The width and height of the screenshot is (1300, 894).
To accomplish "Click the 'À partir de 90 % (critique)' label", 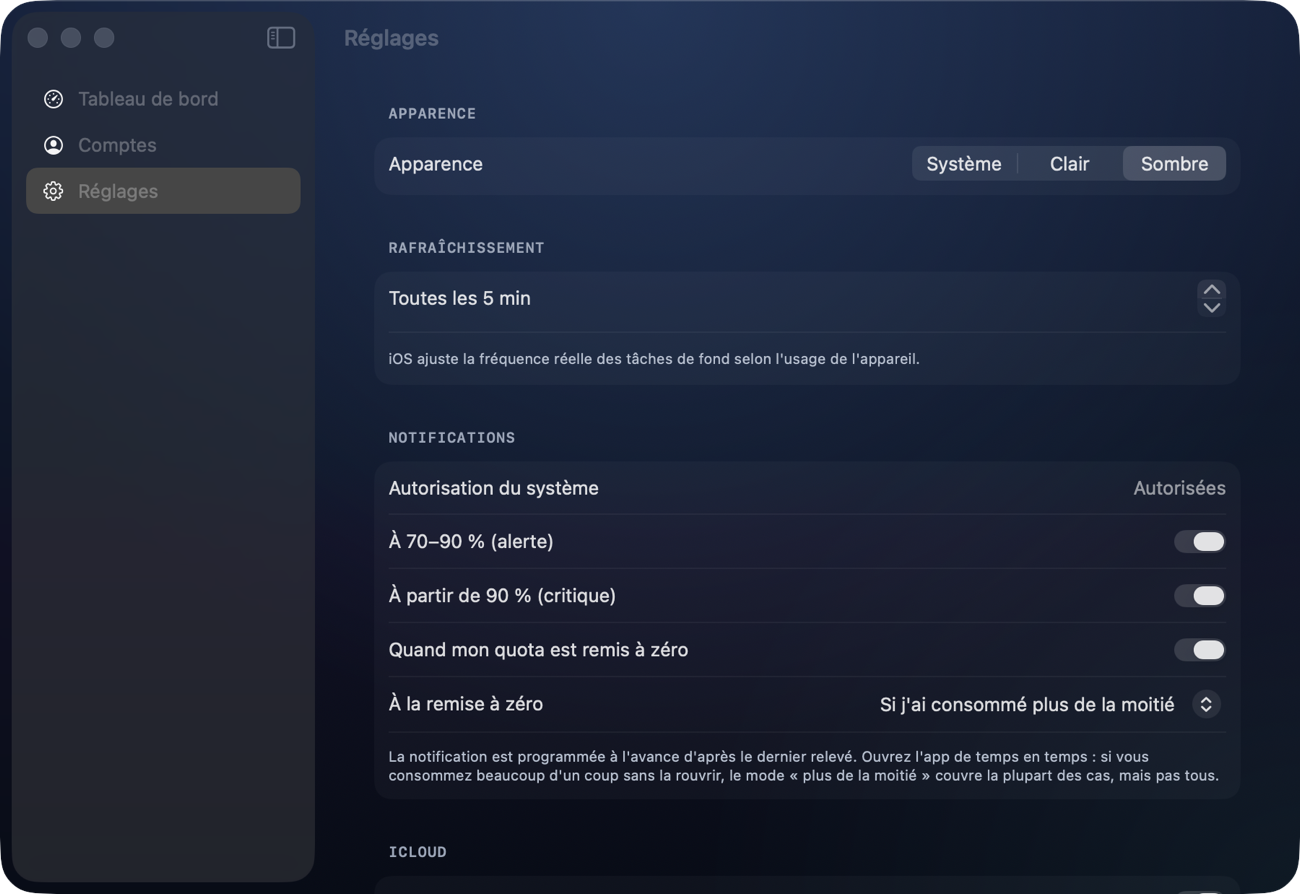I will point(502,596).
